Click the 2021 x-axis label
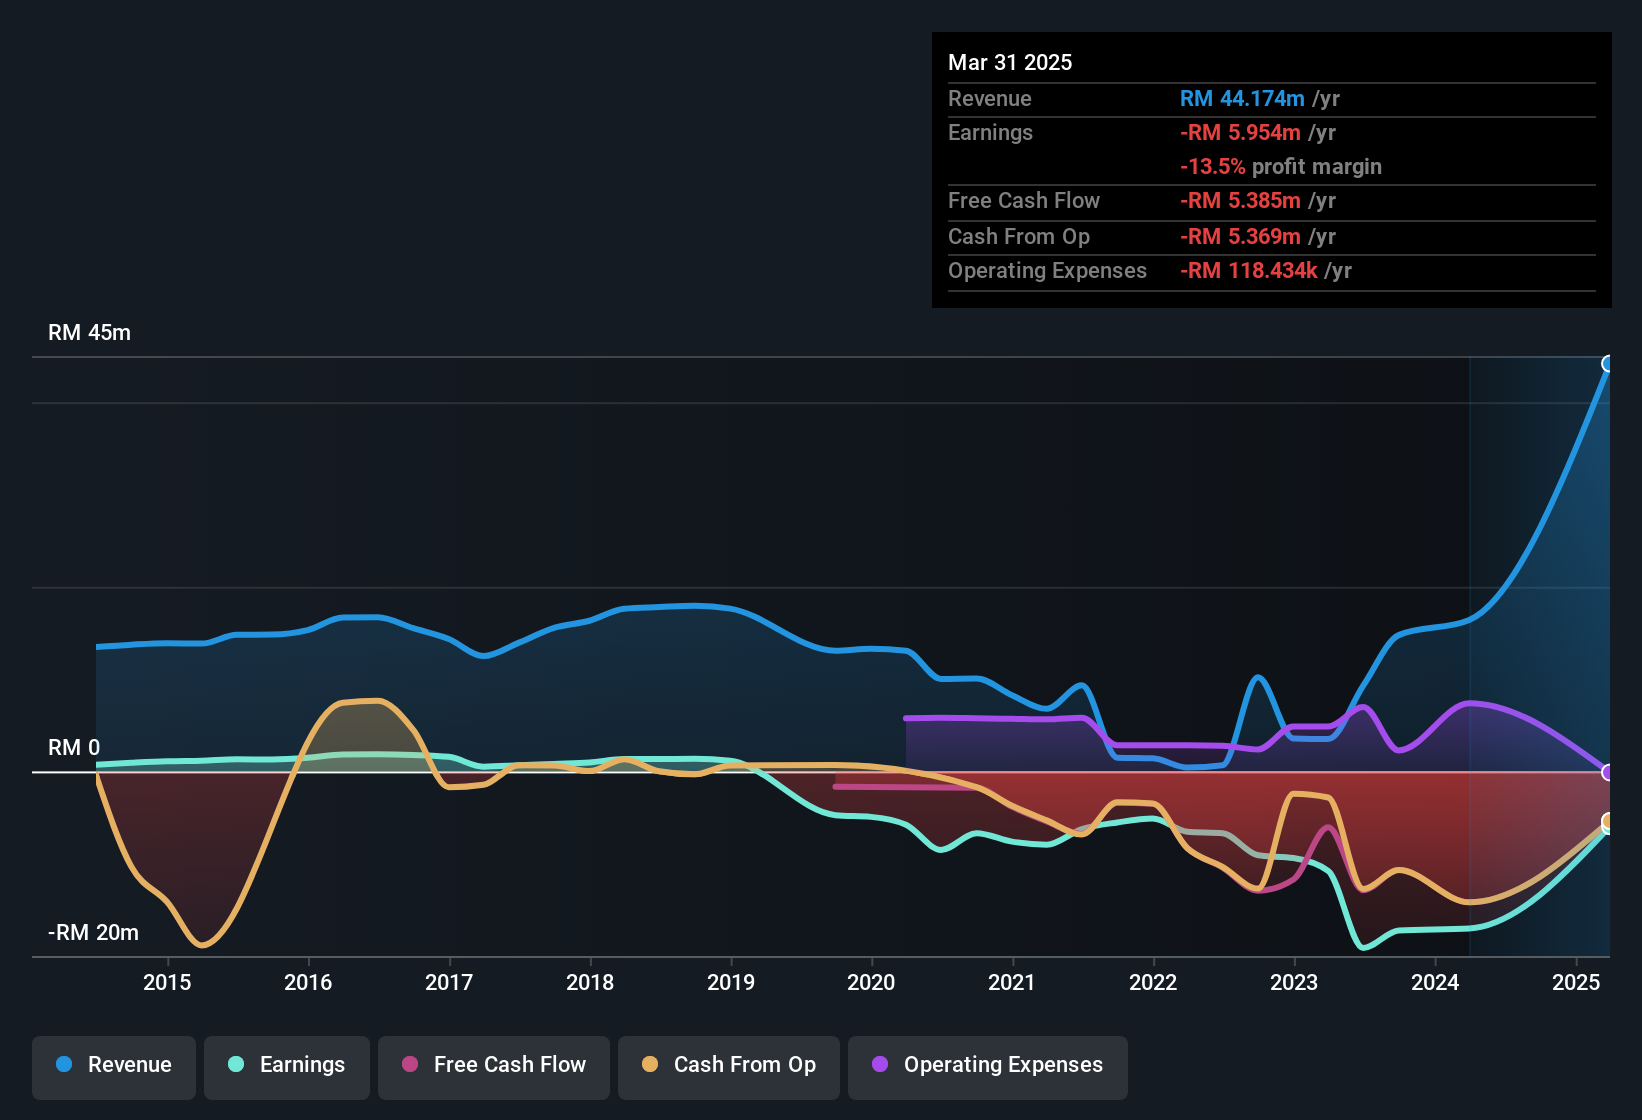 [x=1012, y=982]
